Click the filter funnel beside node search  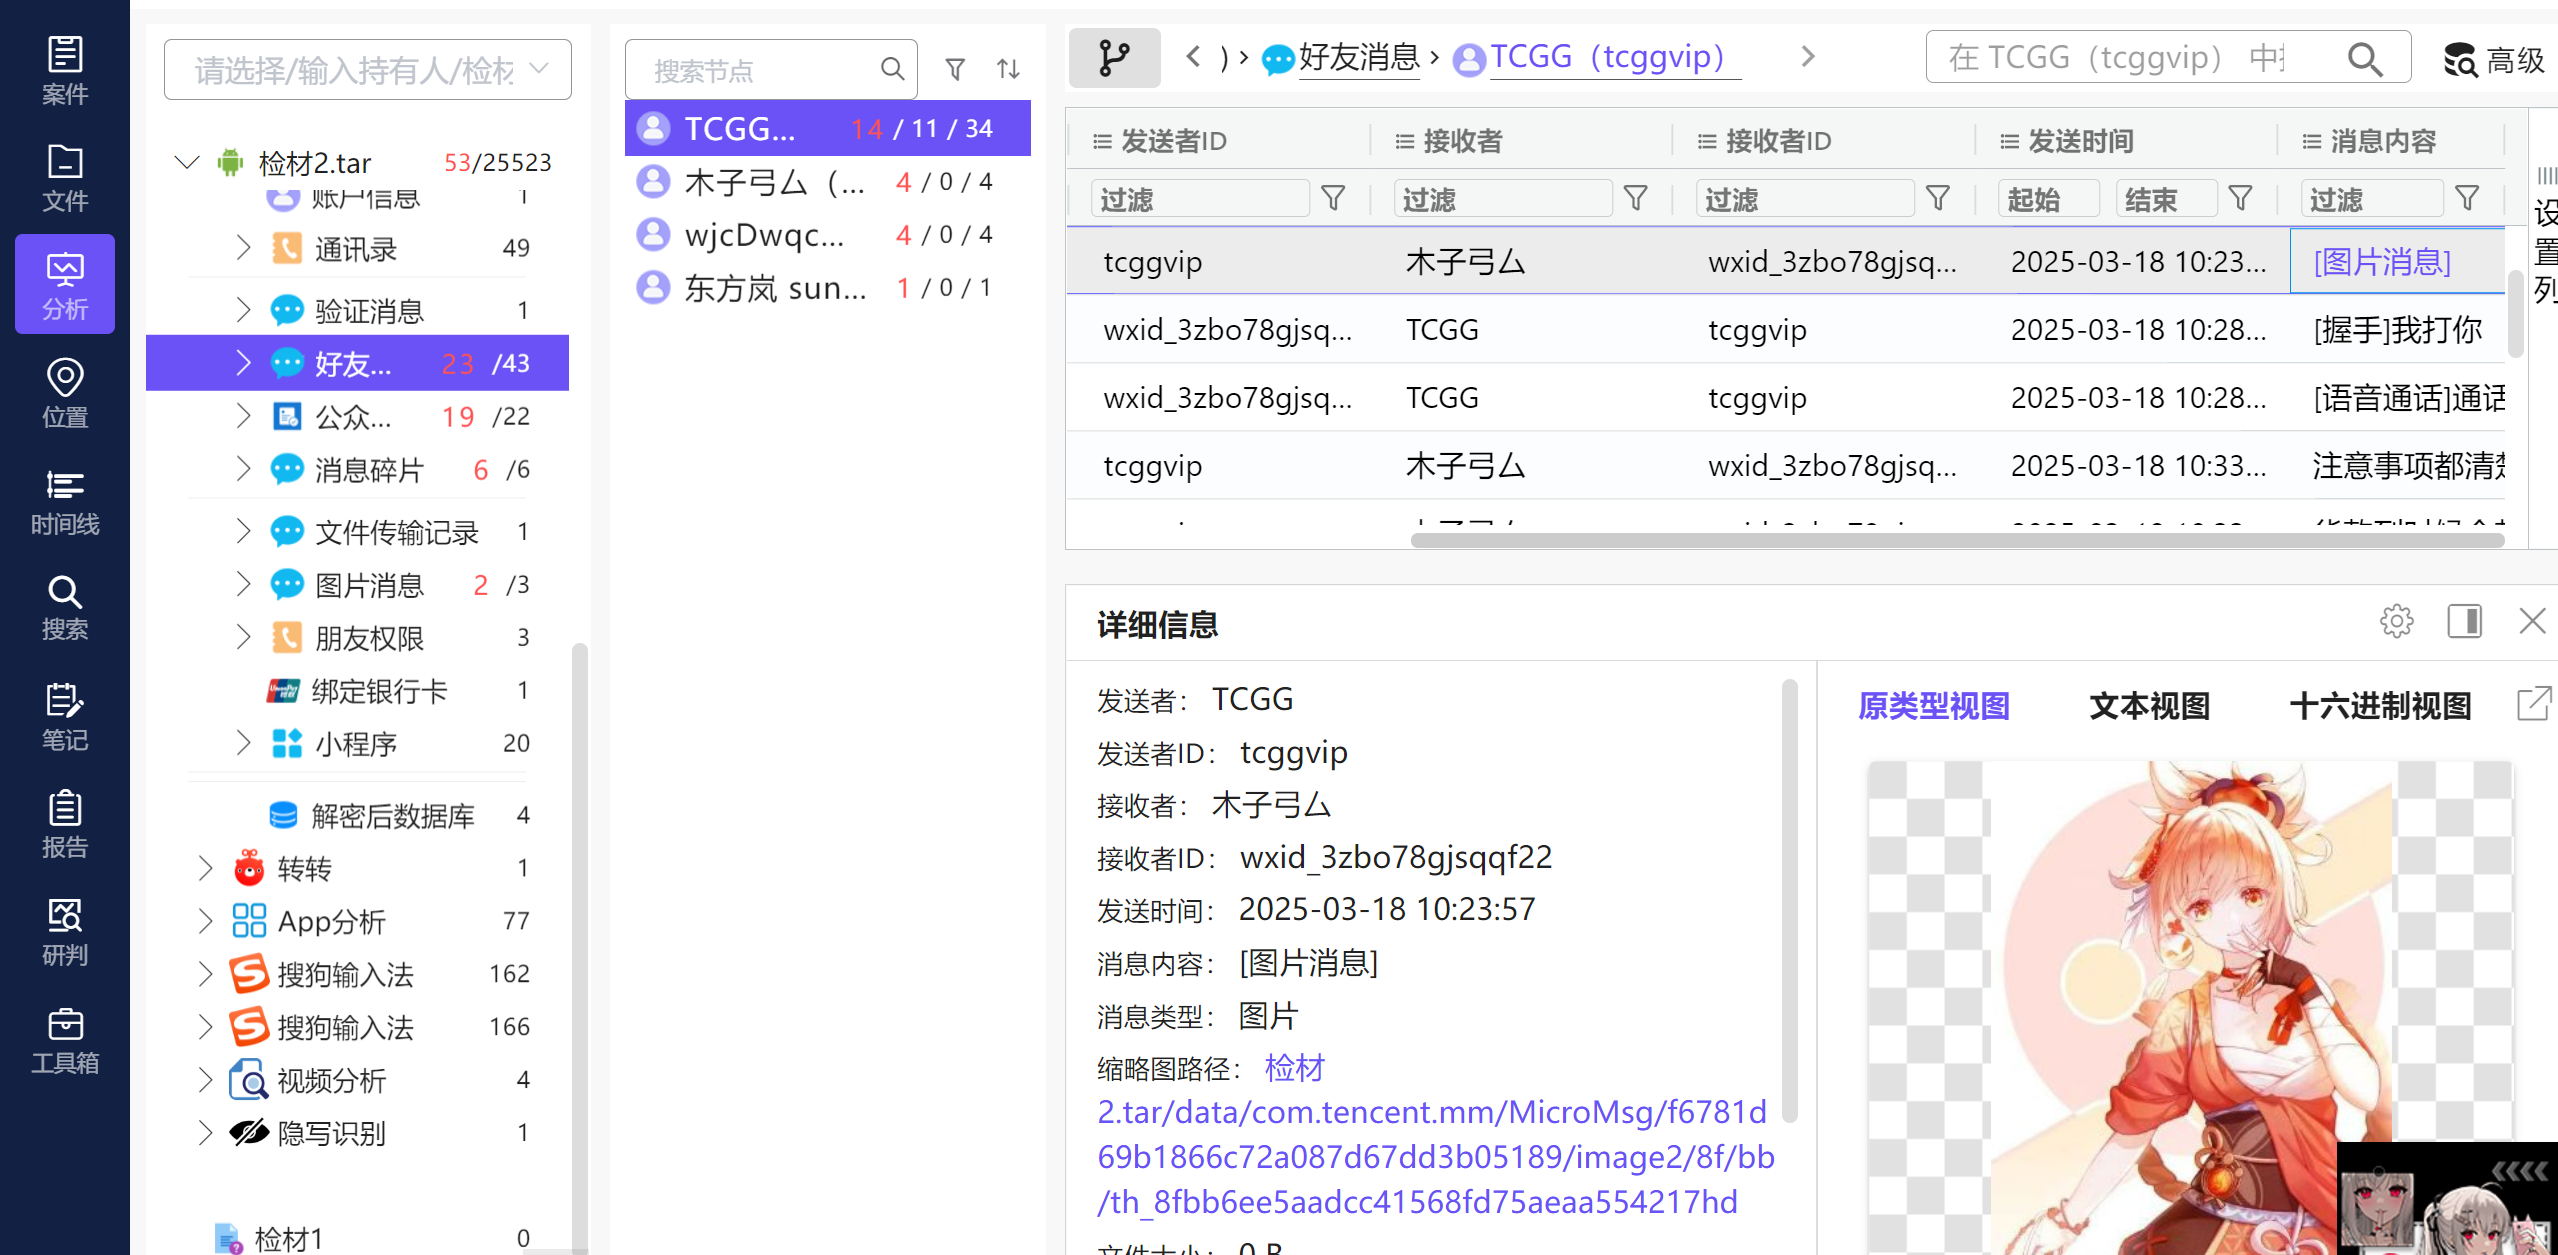[x=955, y=69]
